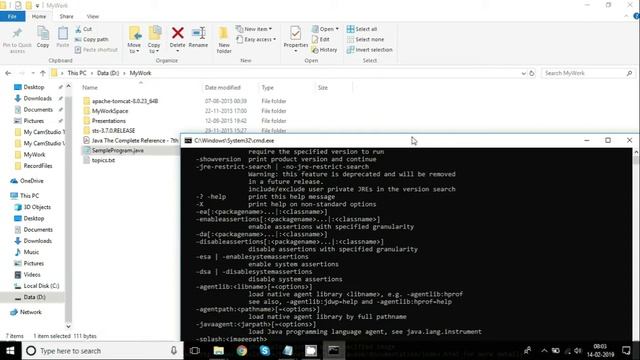Click This PC in address breadcrumb
The width and height of the screenshot is (640, 360).
(77, 73)
